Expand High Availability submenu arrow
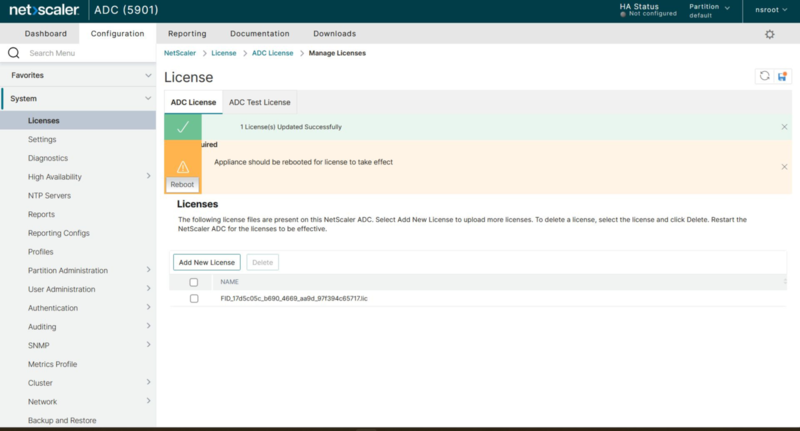Viewport: 800px width, 431px height. [148, 176]
